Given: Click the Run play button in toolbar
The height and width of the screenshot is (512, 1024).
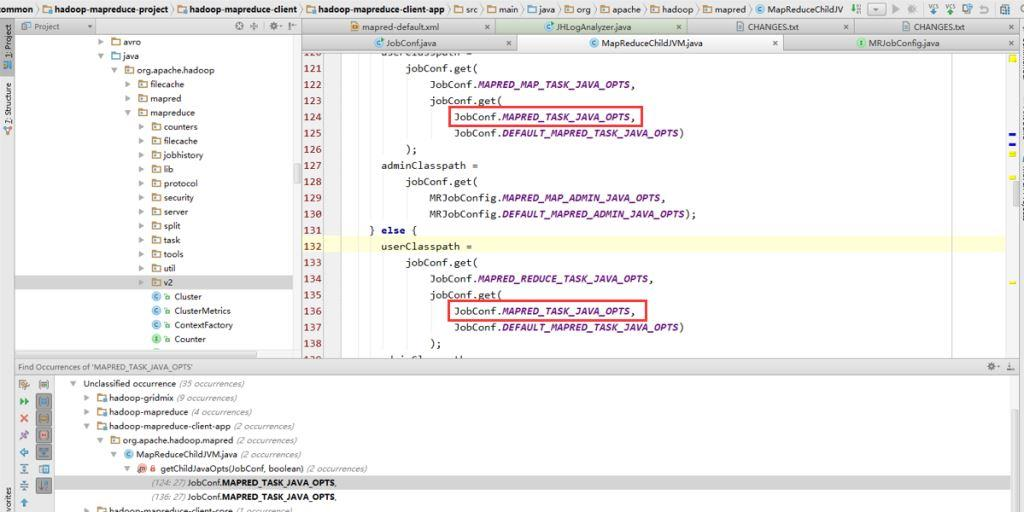Looking at the screenshot, I should pos(895,9).
